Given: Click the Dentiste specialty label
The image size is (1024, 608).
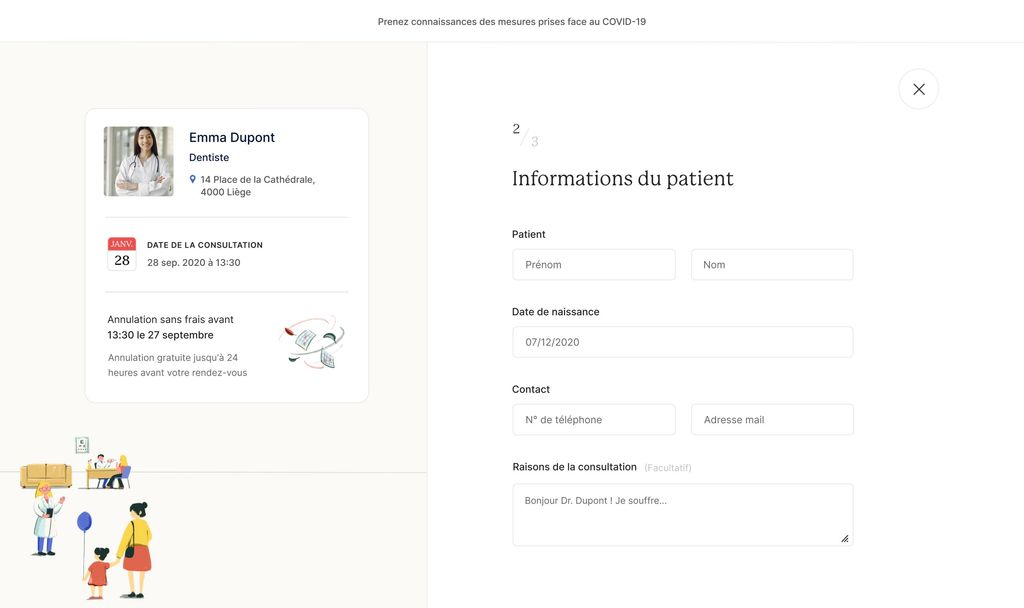Looking at the screenshot, I should tap(209, 157).
